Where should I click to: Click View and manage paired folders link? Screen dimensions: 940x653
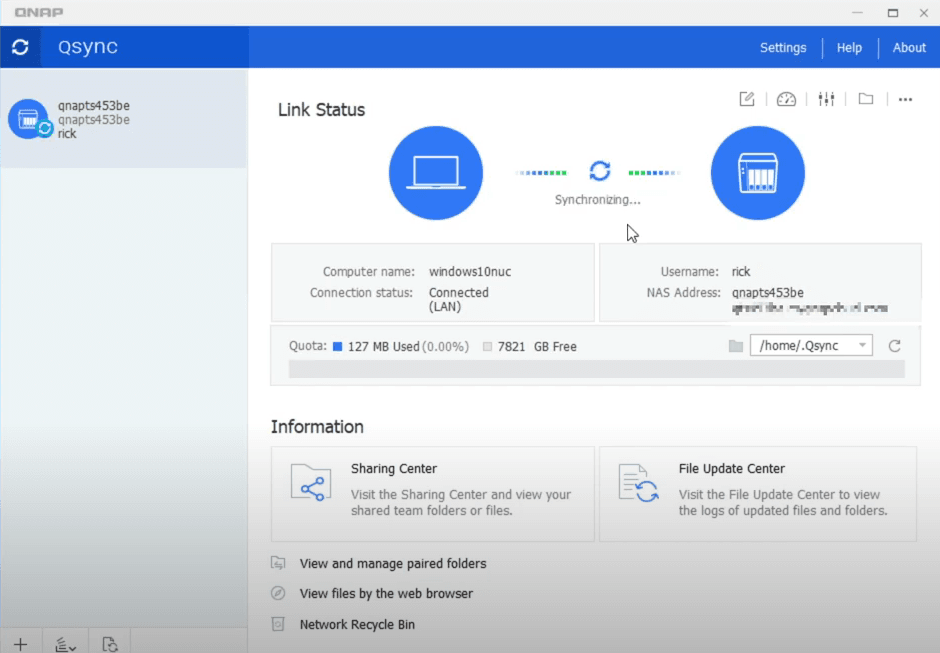click(392, 564)
